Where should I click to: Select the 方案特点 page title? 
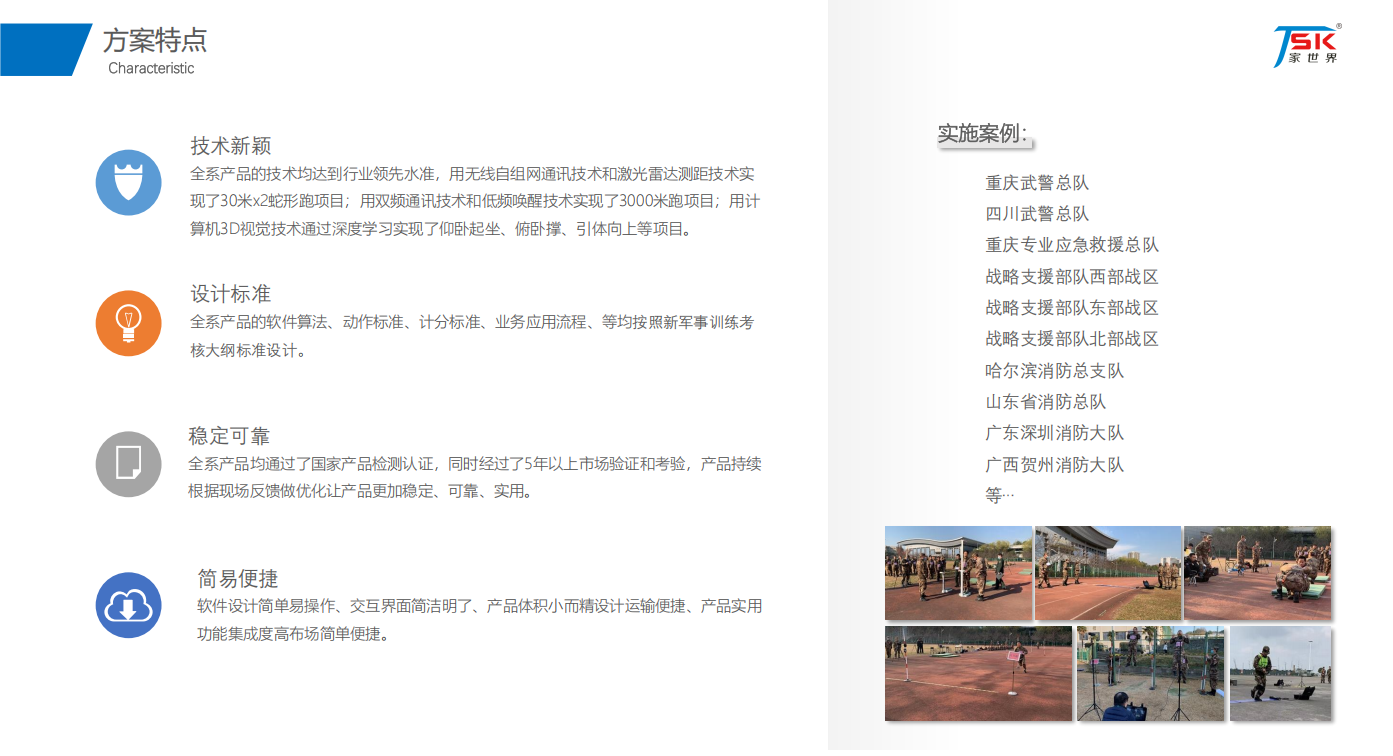(155, 41)
